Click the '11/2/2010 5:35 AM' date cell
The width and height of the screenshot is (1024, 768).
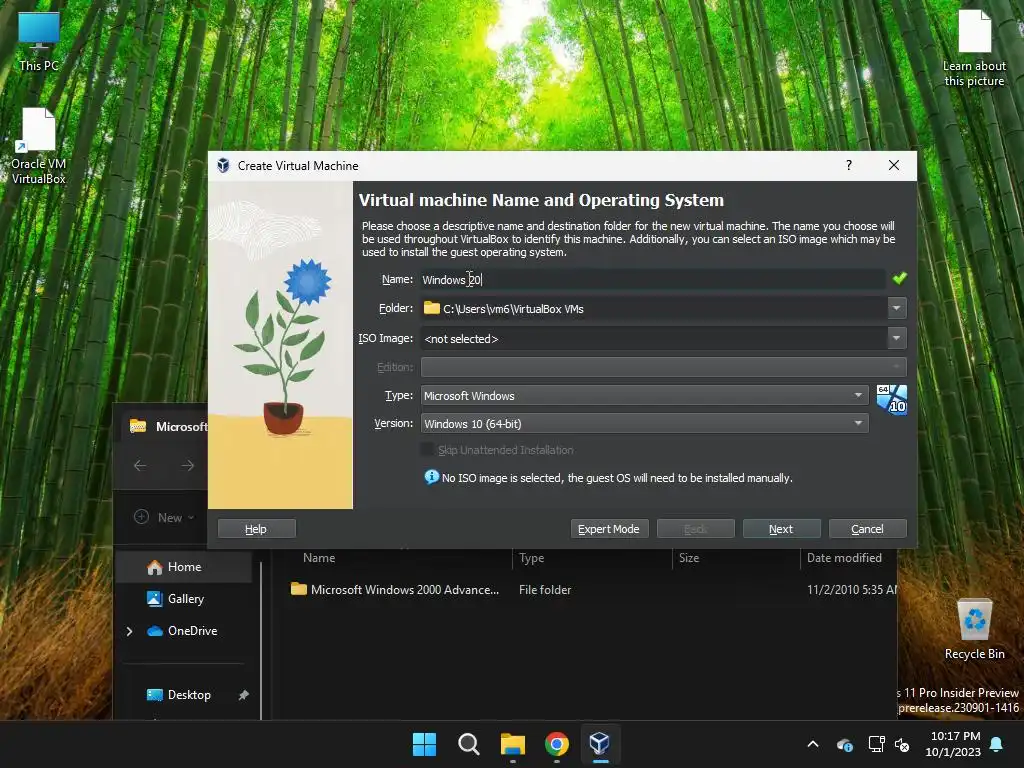tap(852, 590)
